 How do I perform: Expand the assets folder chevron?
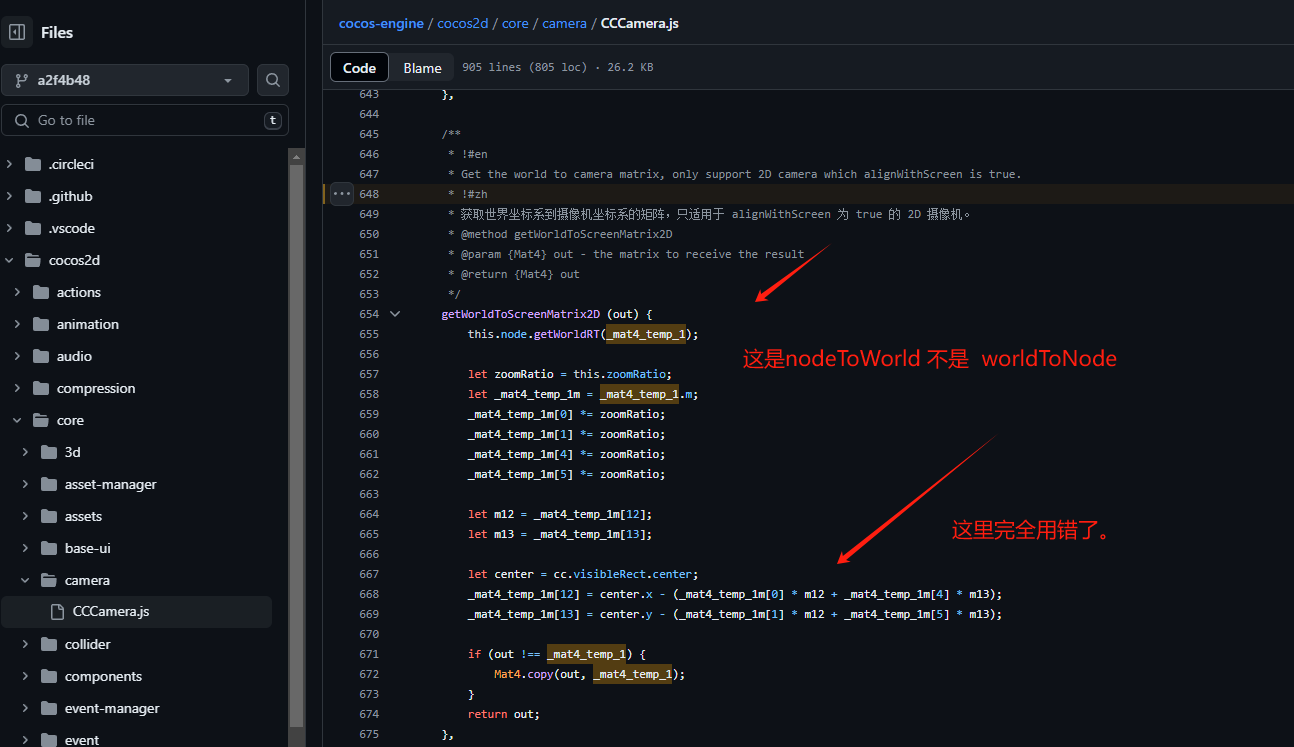pos(26,516)
